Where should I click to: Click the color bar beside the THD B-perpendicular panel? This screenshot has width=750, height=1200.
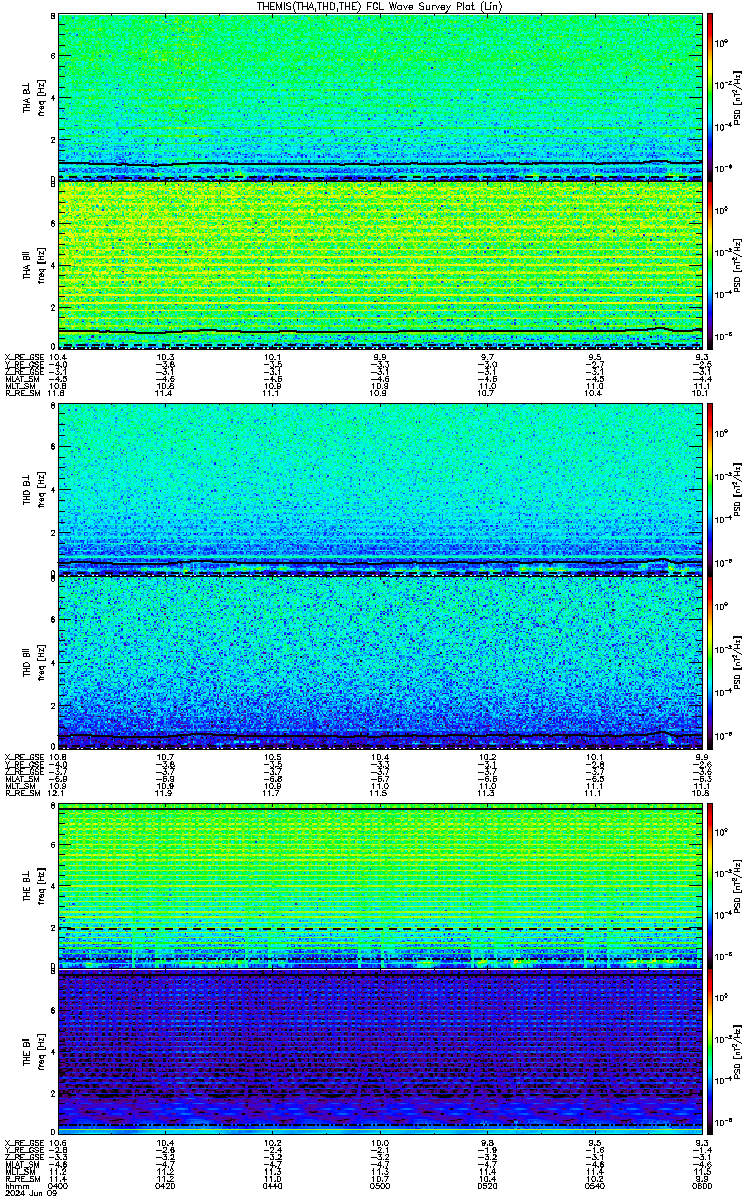(x=710, y=488)
